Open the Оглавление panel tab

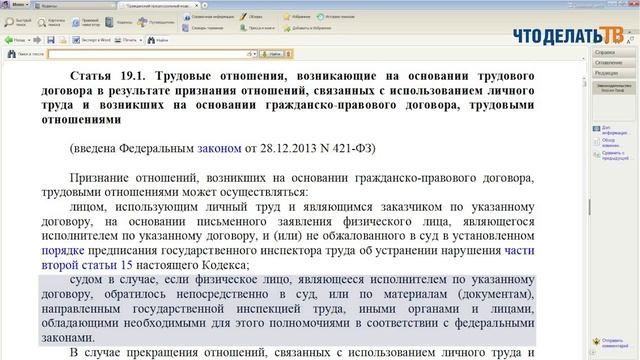point(614,63)
